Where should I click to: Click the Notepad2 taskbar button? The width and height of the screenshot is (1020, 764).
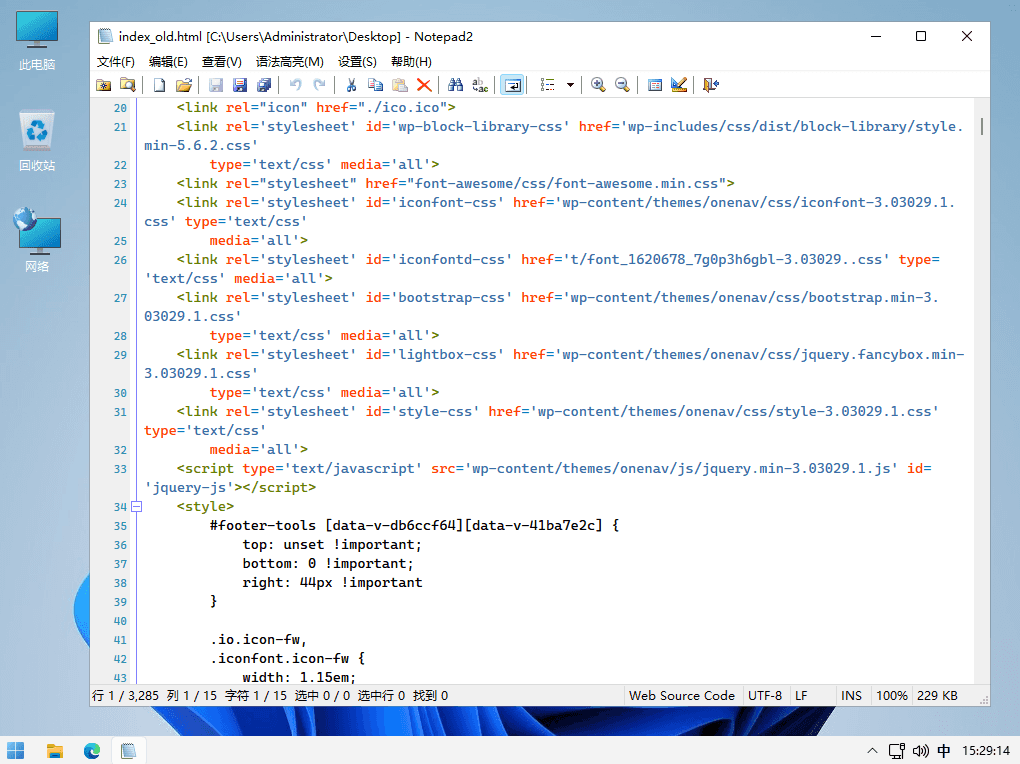pos(129,750)
